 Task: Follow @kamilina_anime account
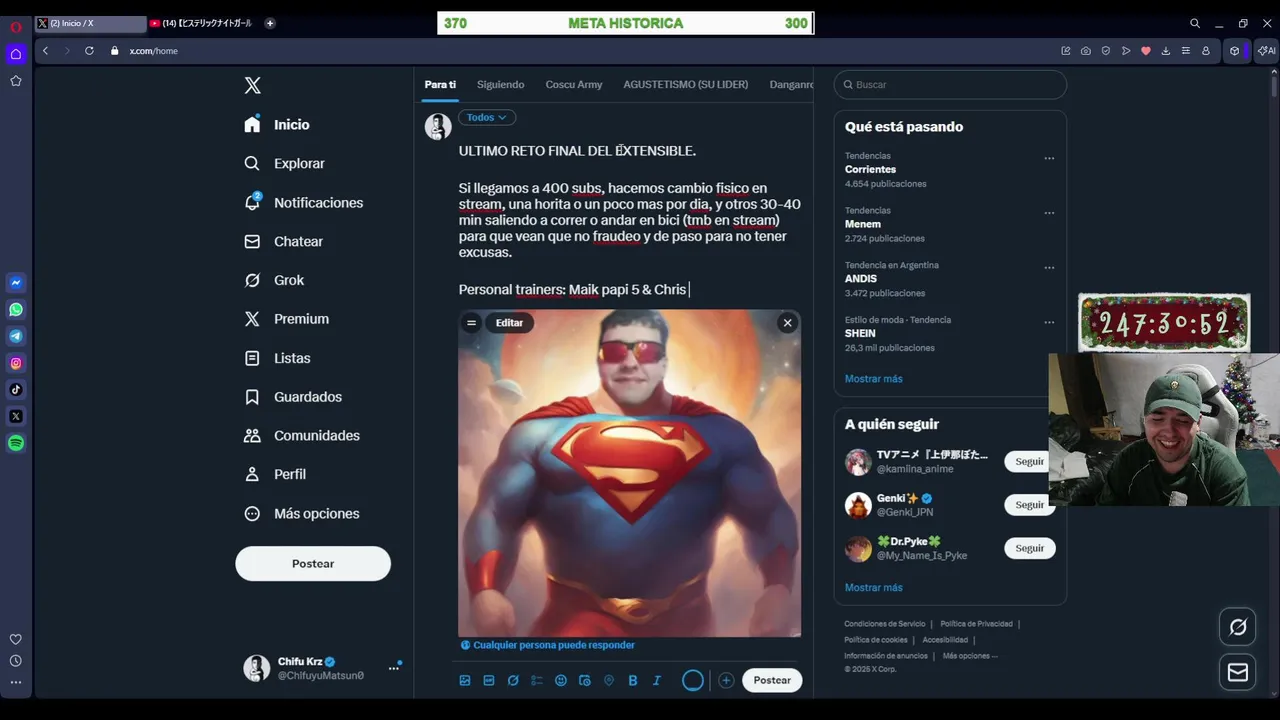pyautogui.click(x=1029, y=462)
